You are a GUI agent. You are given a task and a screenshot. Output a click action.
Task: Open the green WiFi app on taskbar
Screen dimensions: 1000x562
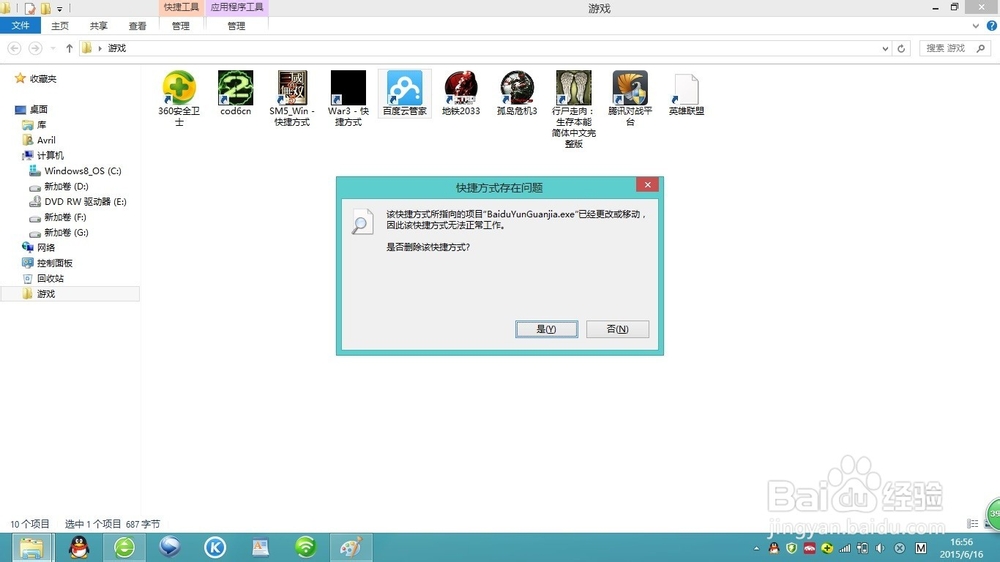[x=305, y=547]
